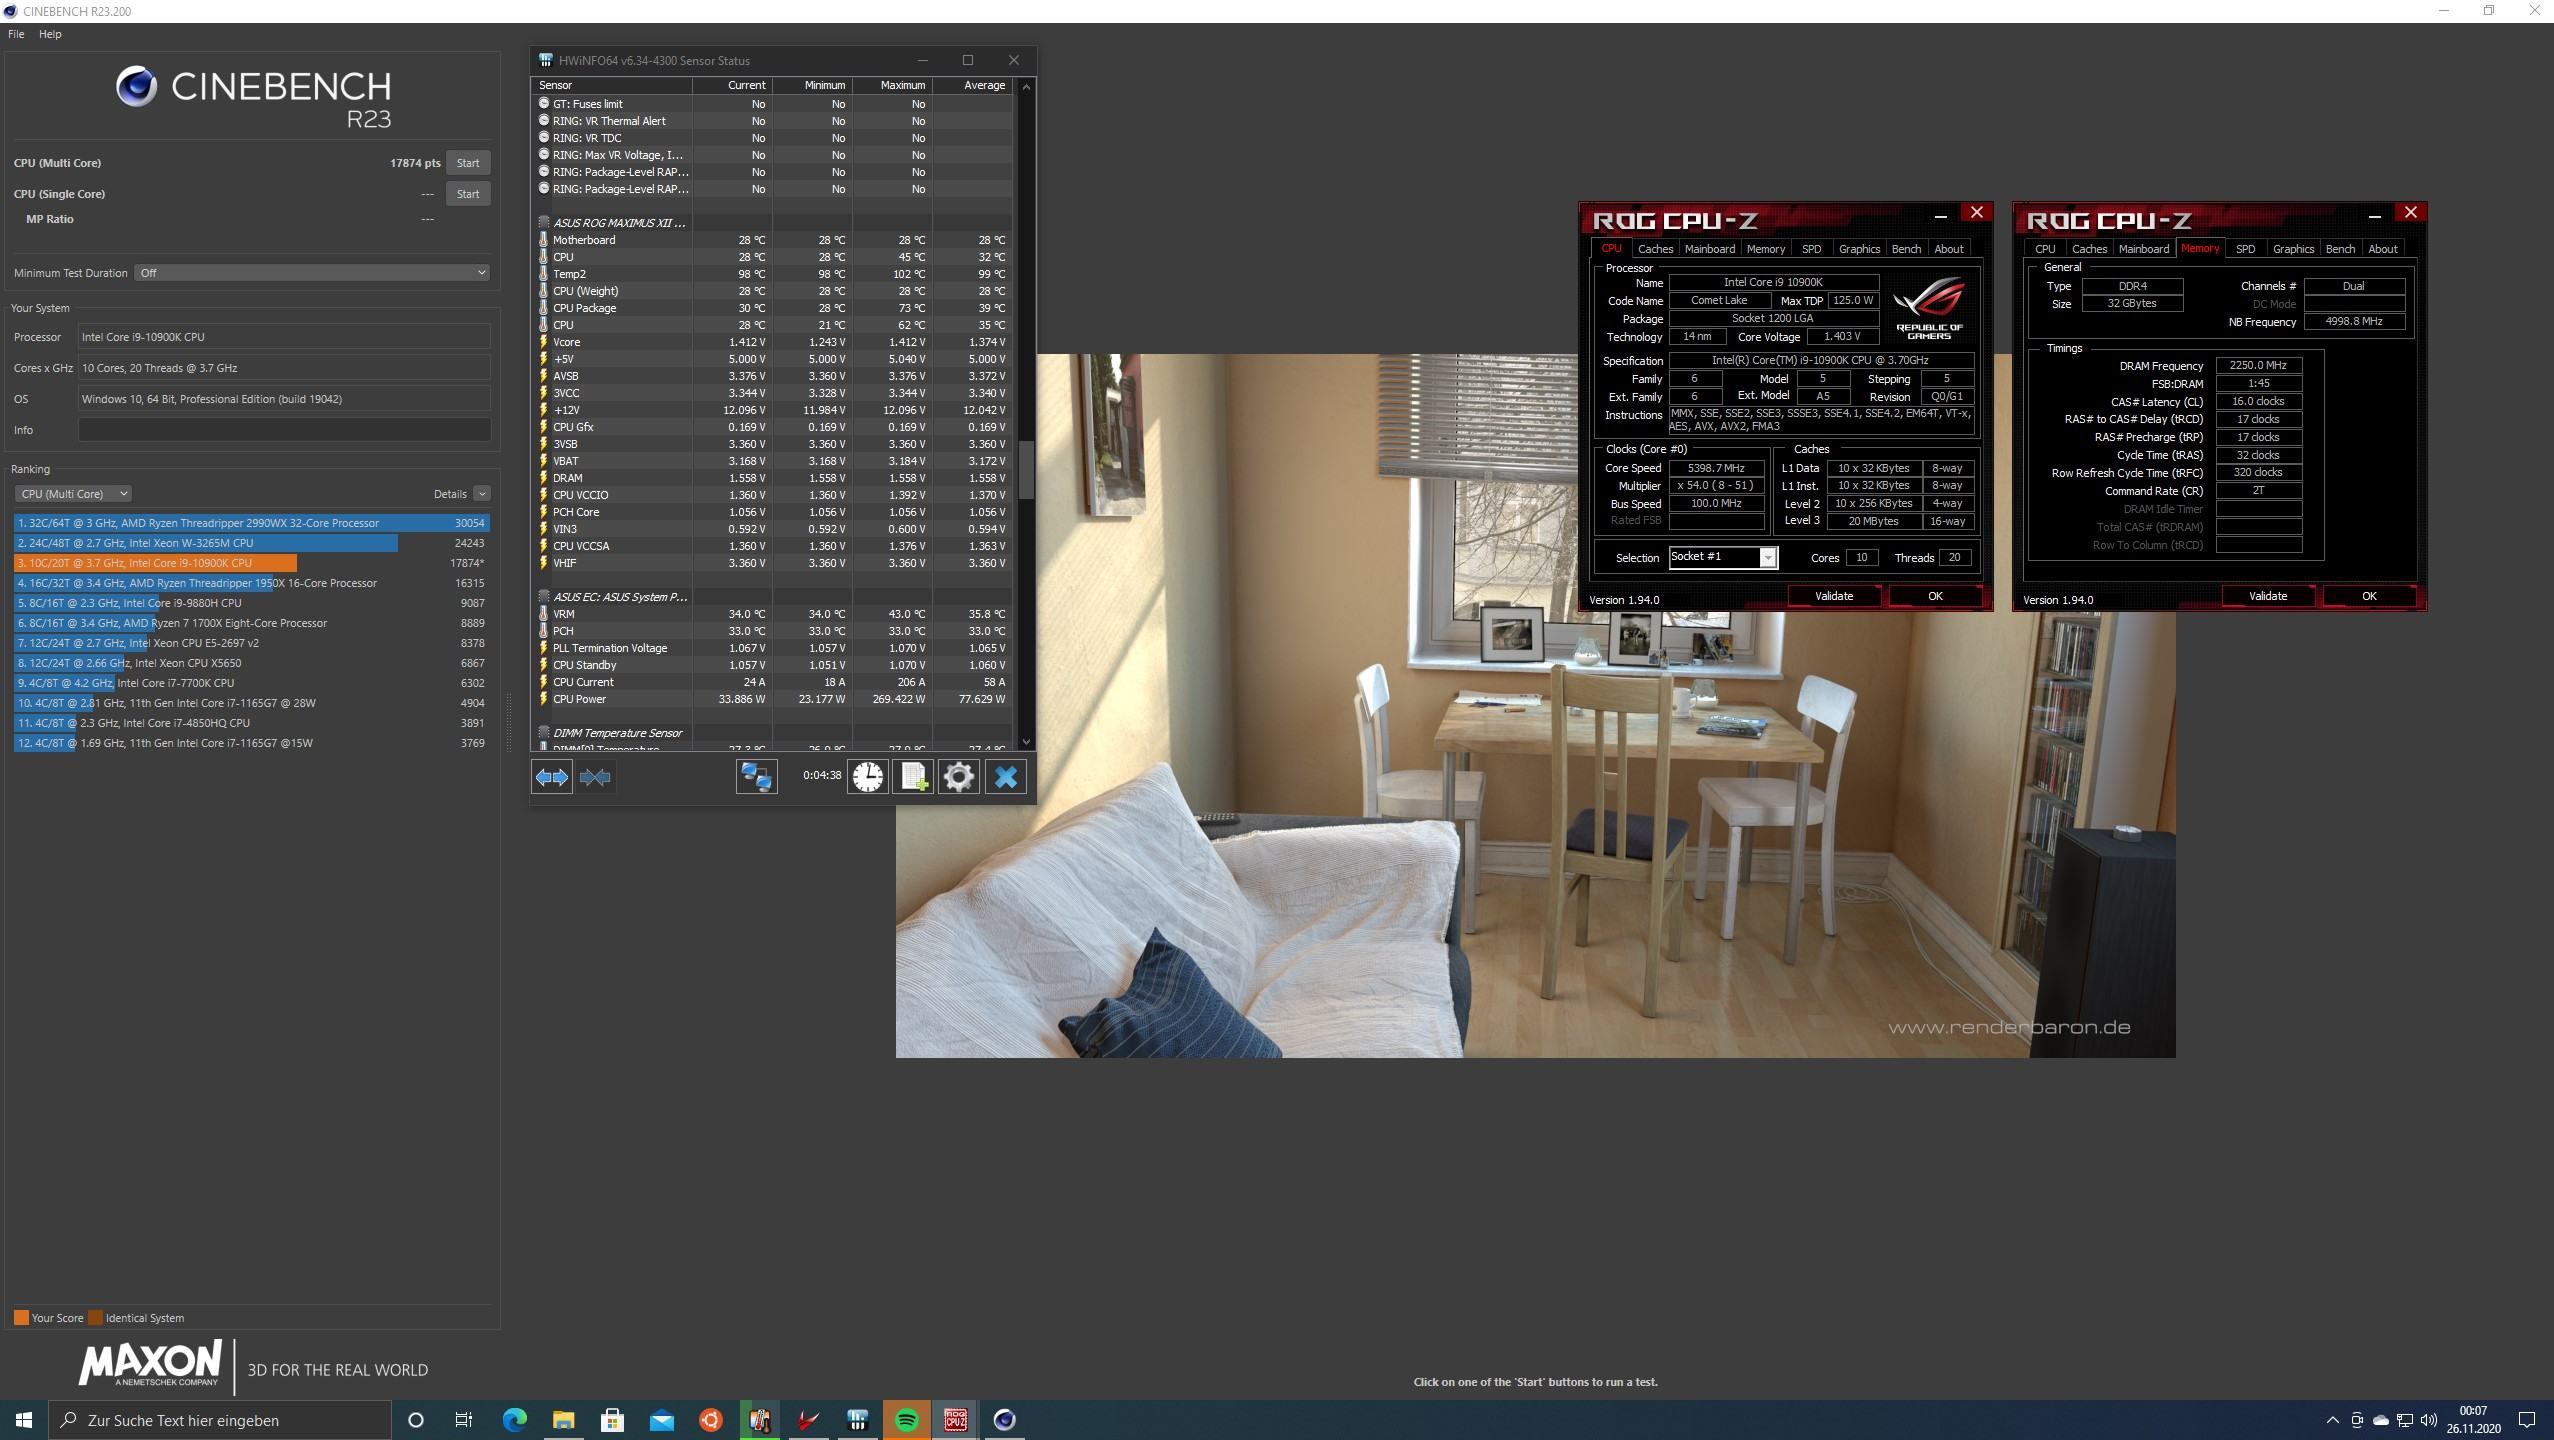Click HWiNFO collapse columns gray arrows icon
Screen dimensions: 2554x1440
point(595,777)
